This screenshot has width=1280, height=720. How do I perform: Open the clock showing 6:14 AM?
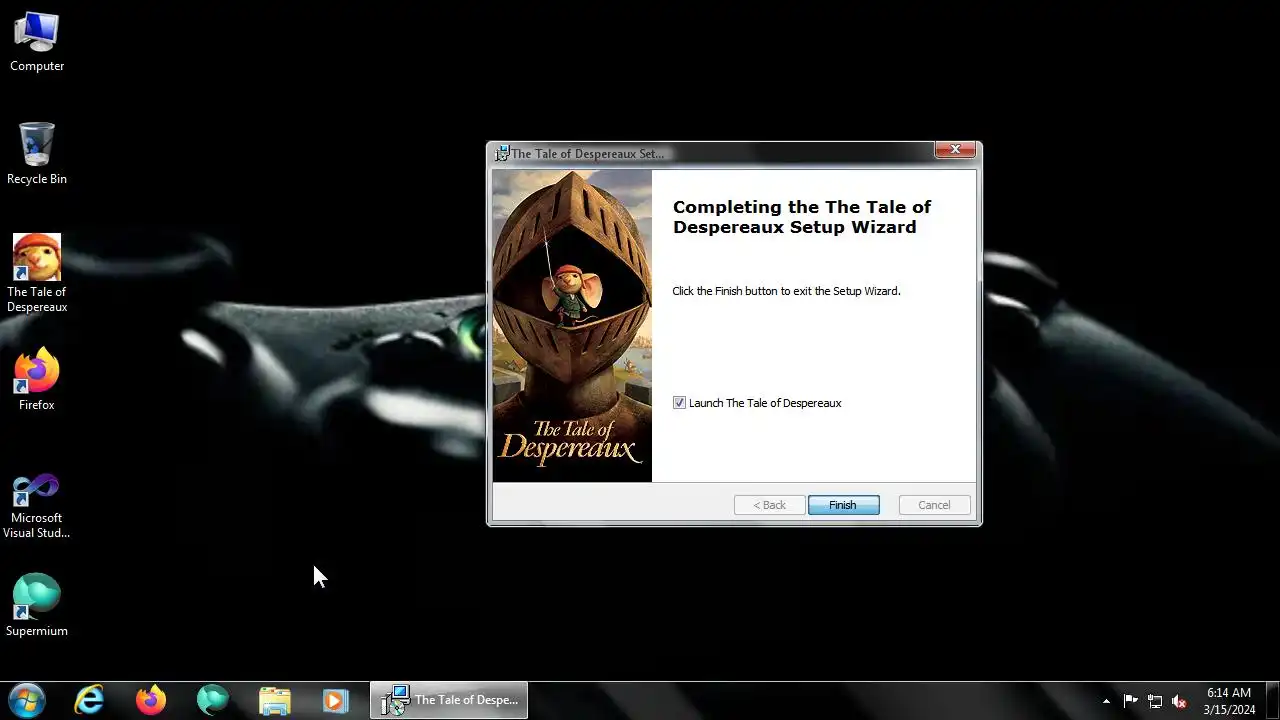point(1229,701)
